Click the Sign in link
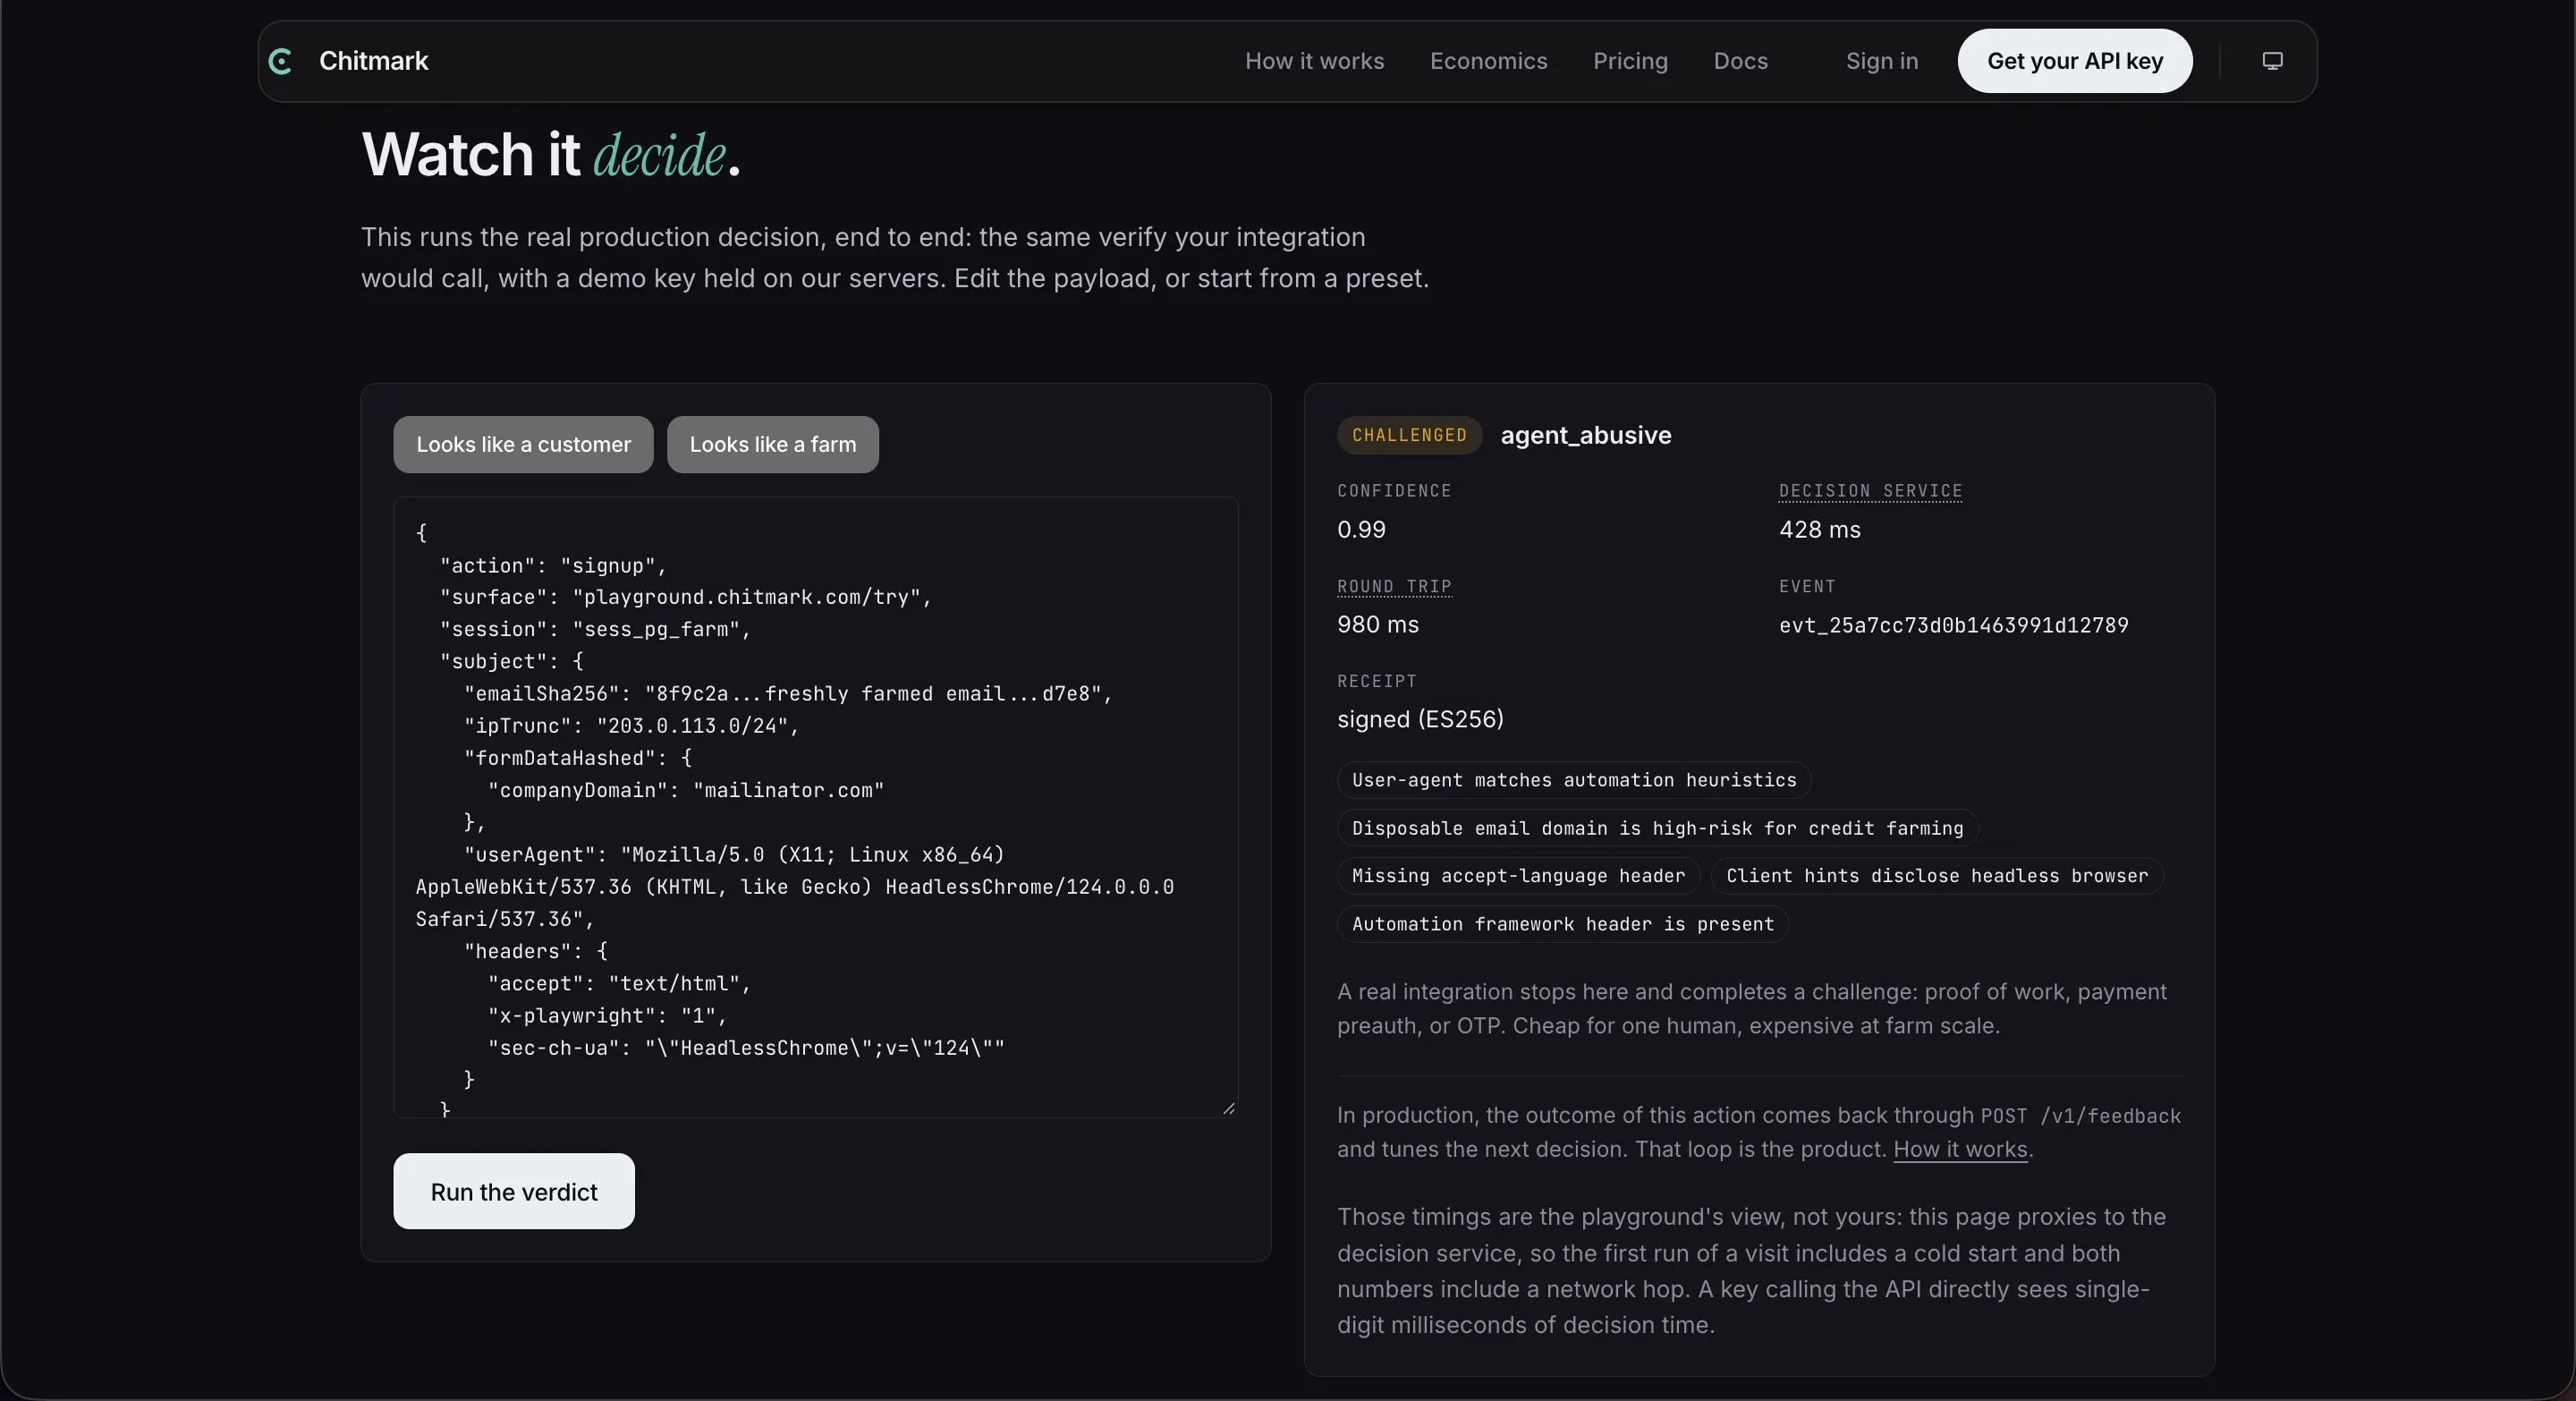The width and height of the screenshot is (2576, 1401). tap(1881, 61)
